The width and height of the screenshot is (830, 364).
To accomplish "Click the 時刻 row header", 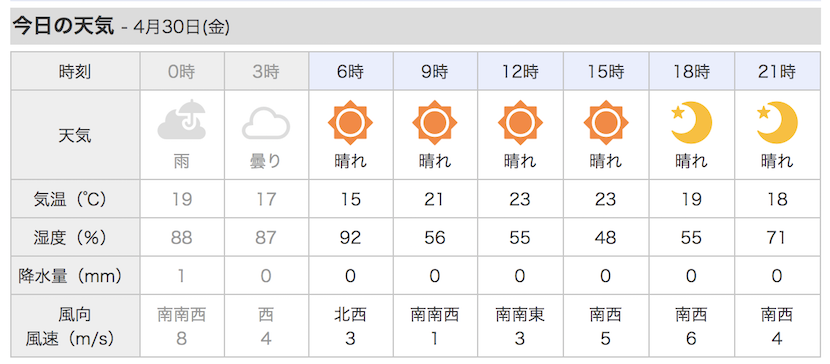I will click(75, 71).
